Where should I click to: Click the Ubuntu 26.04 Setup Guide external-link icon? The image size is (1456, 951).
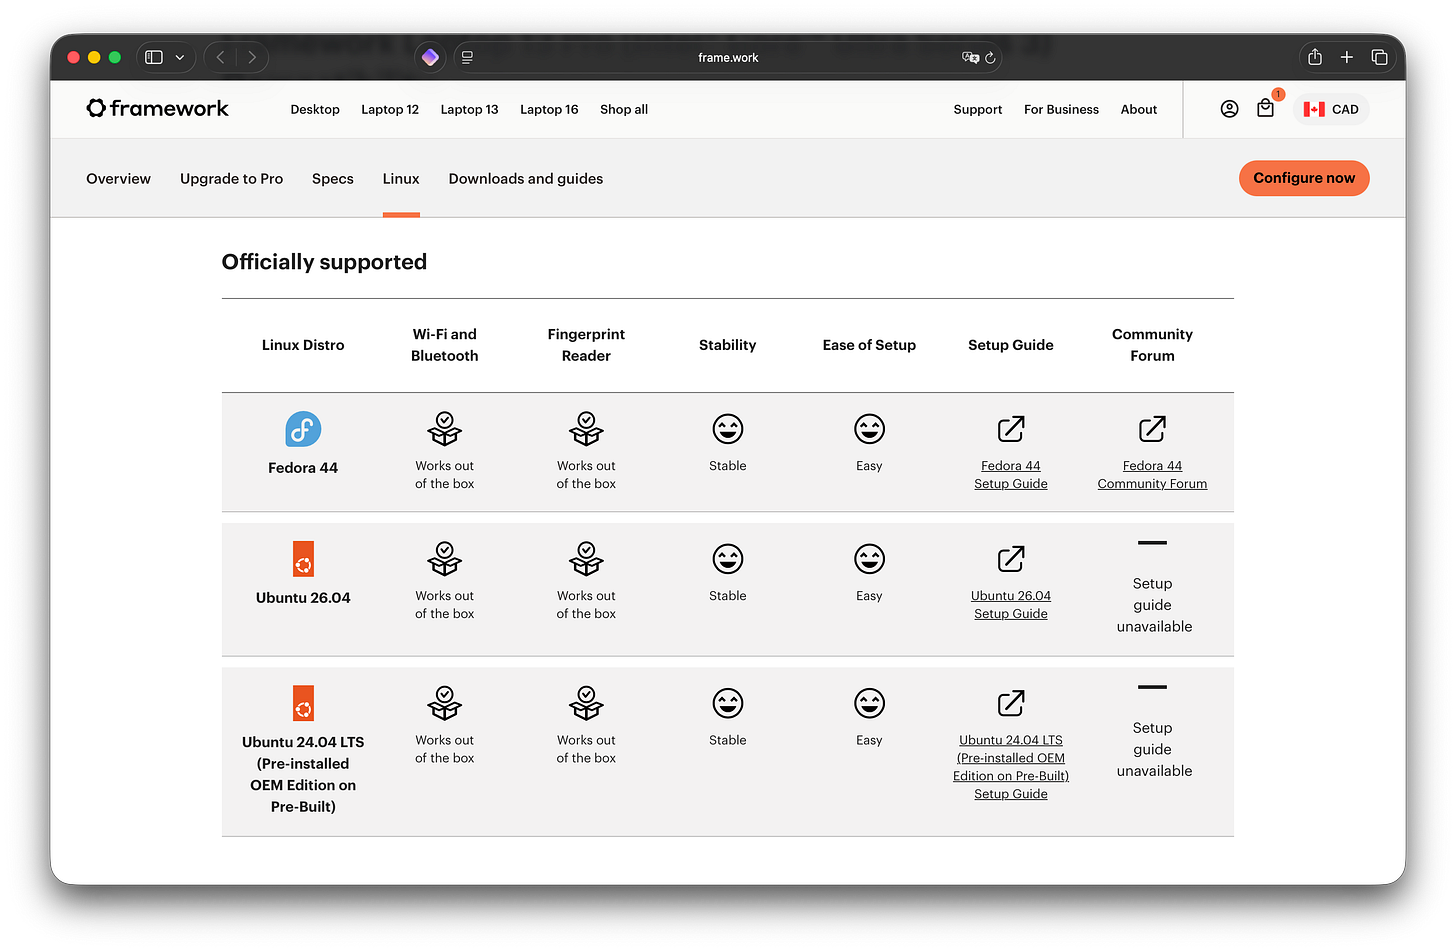(x=1011, y=559)
